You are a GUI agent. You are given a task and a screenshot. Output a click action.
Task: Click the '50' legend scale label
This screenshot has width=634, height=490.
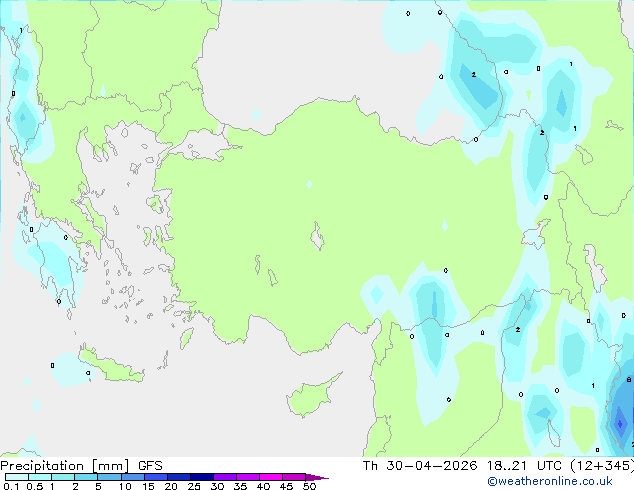pyautogui.click(x=309, y=486)
